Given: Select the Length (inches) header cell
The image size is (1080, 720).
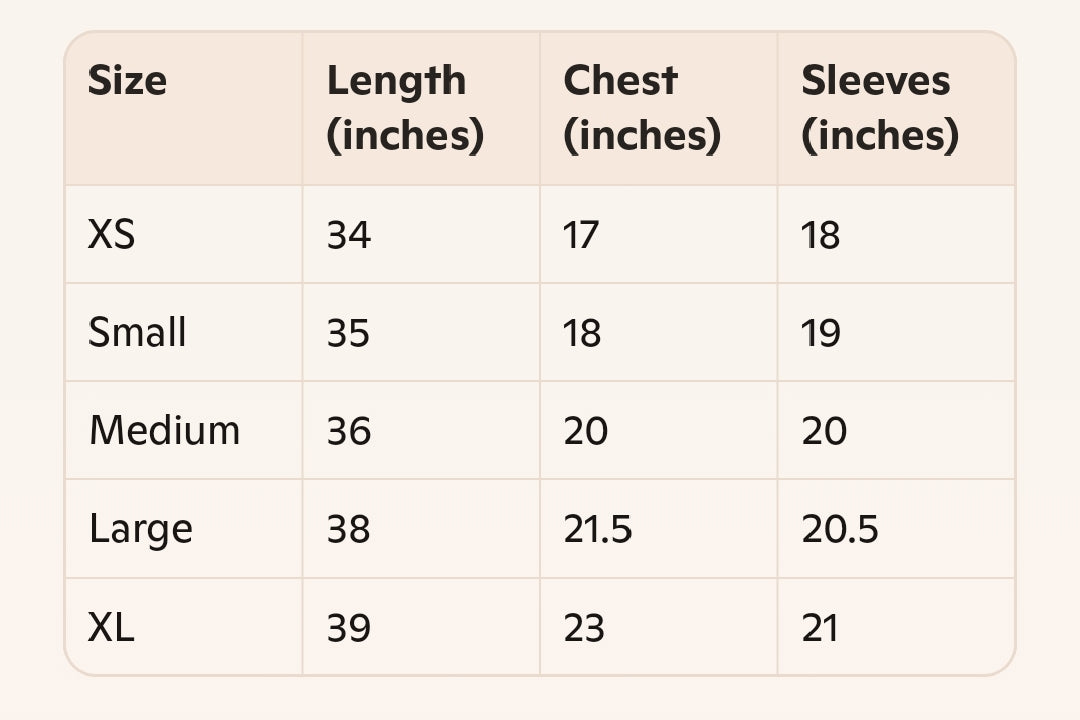Looking at the screenshot, I should [405, 108].
